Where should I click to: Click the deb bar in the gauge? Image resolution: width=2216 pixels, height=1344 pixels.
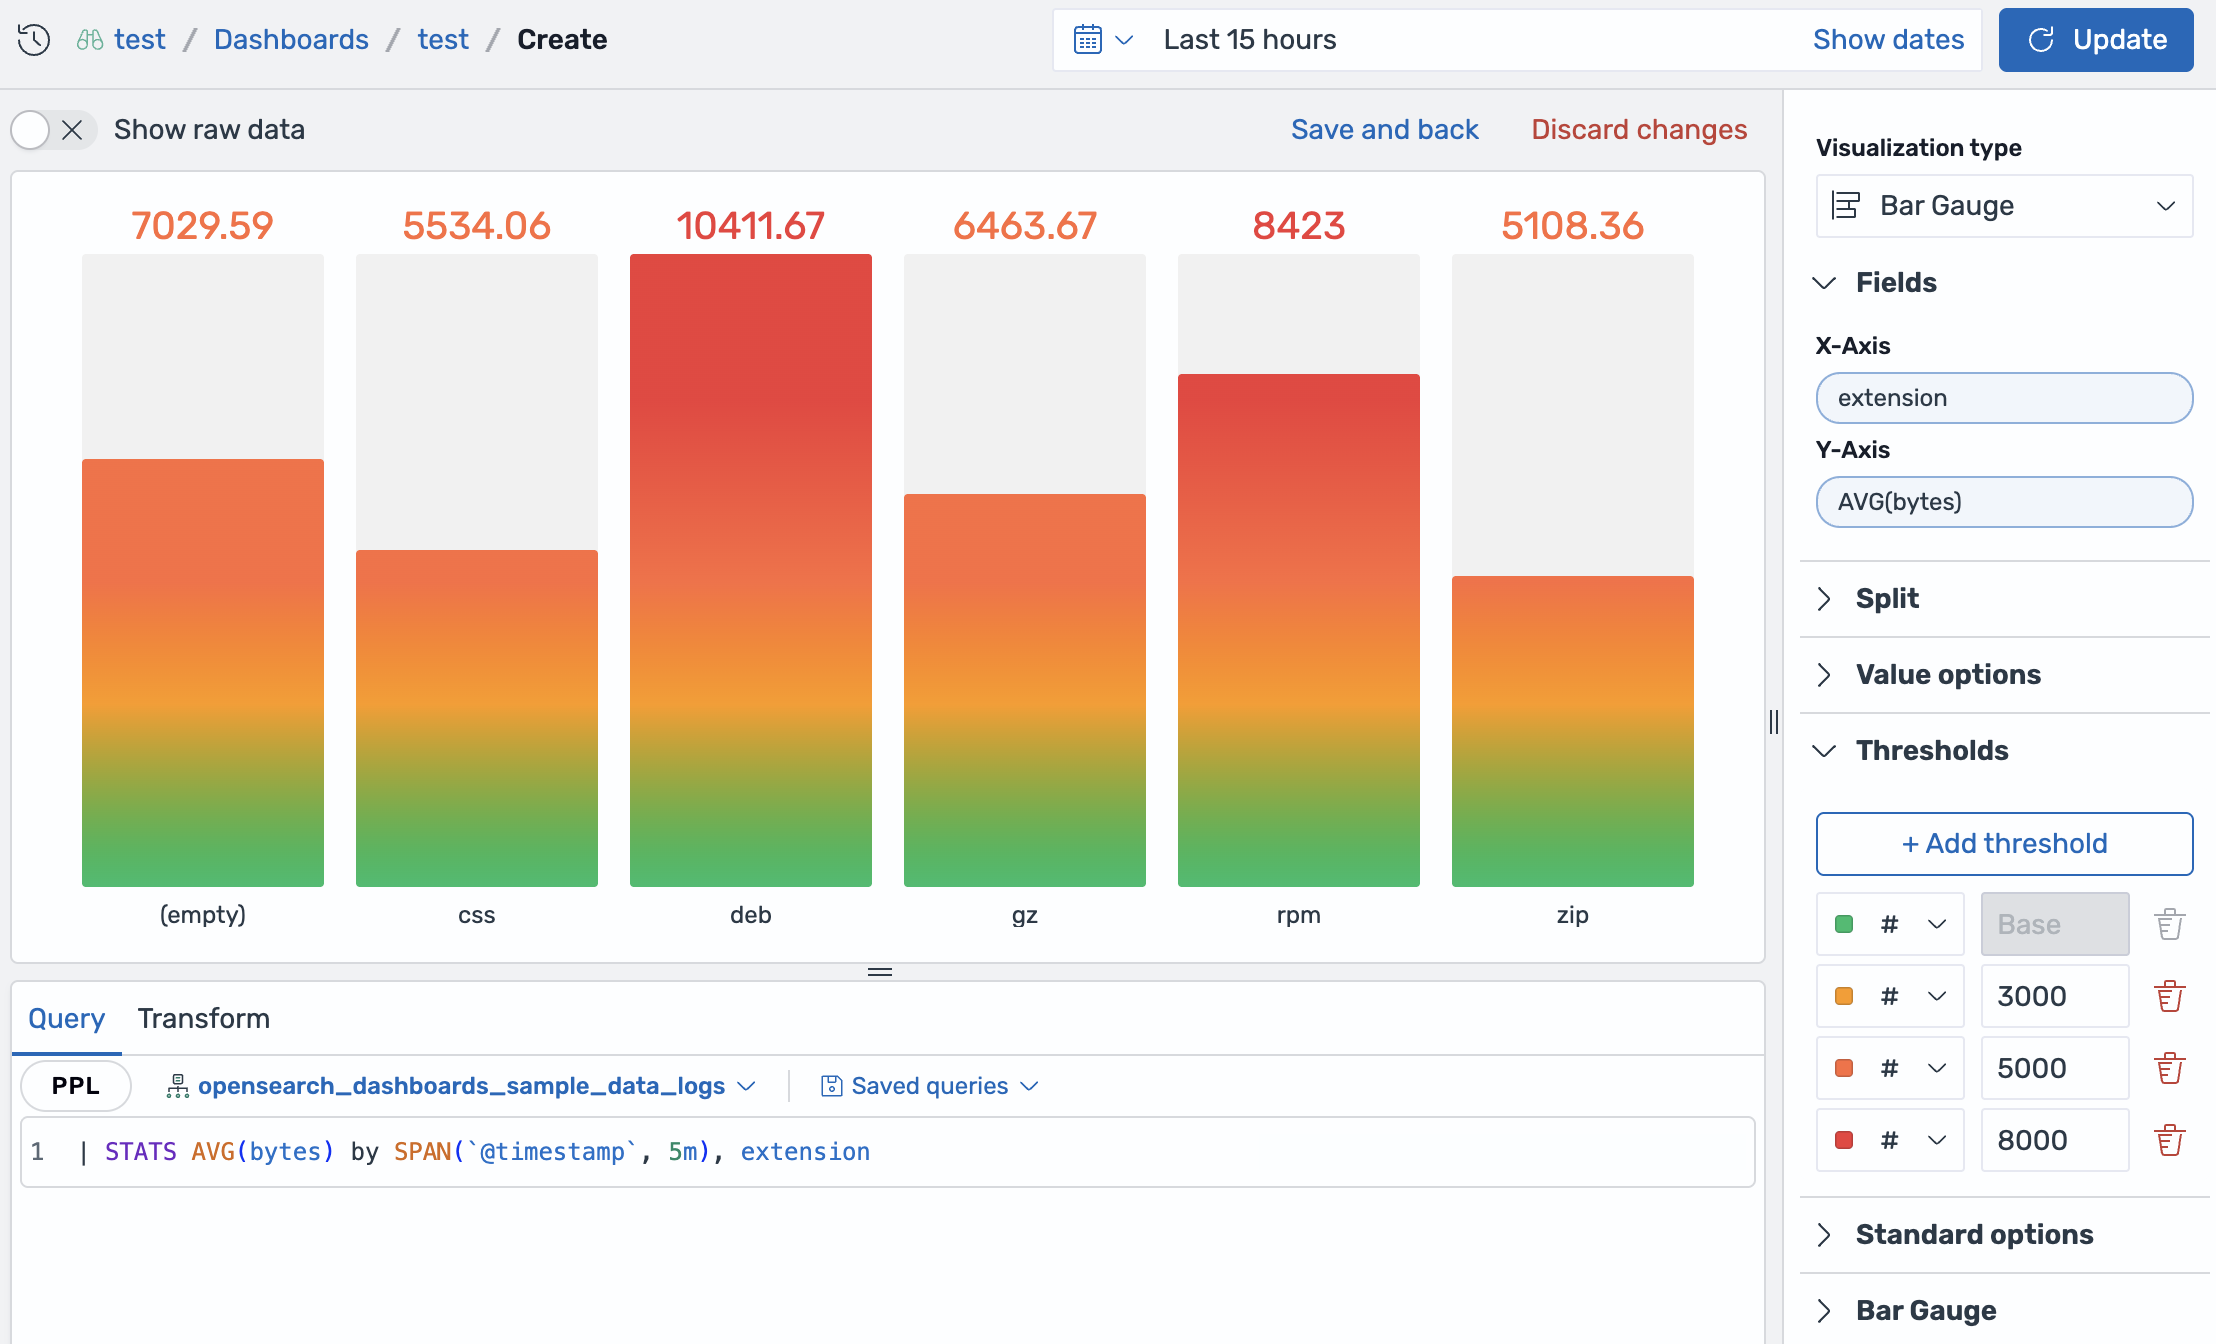(751, 570)
